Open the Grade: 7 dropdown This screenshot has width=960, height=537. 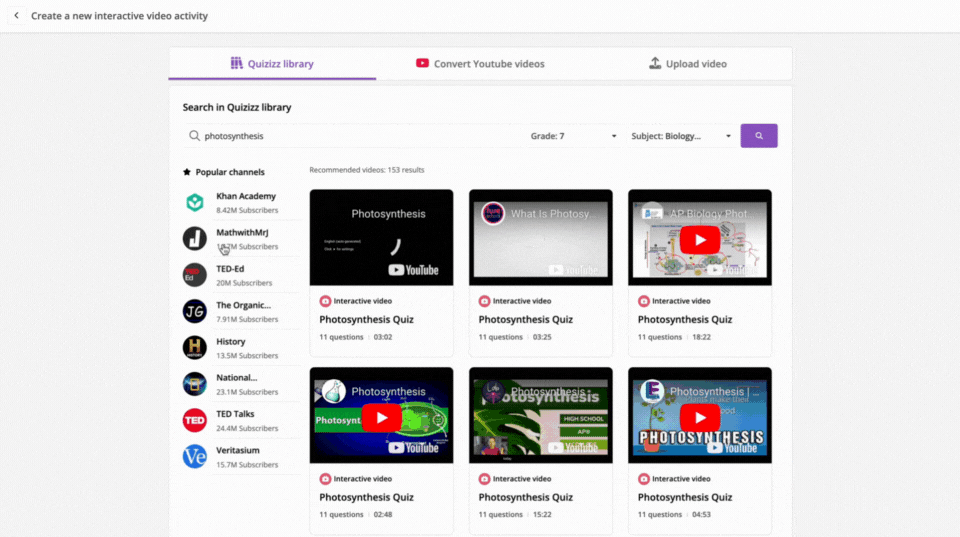click(x=574, y=136)
